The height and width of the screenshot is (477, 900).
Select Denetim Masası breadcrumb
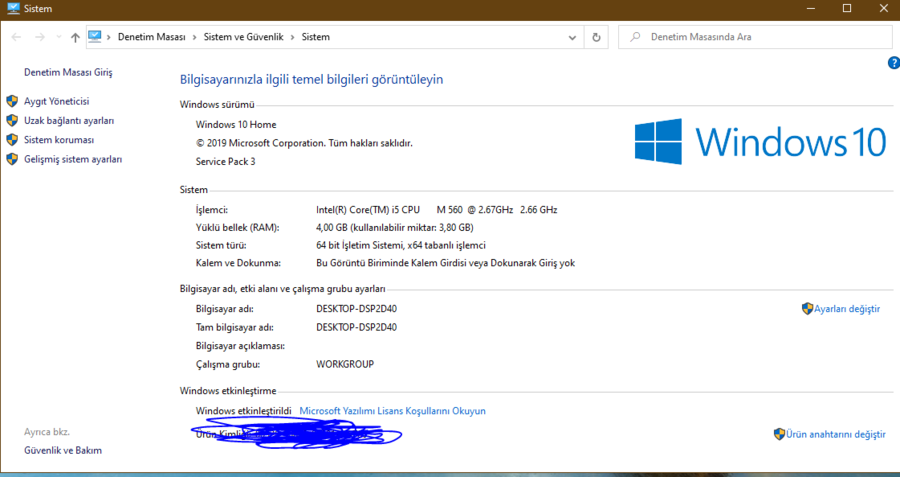pos(152,37)
